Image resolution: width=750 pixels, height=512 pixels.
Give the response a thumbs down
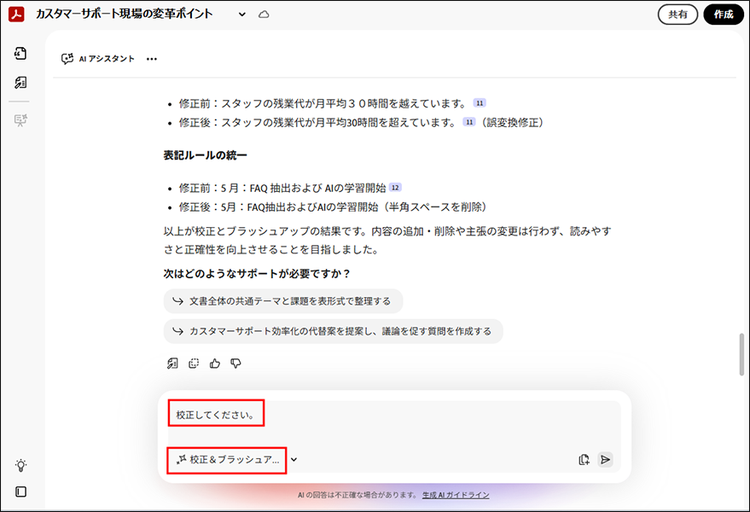coord(236,364)
